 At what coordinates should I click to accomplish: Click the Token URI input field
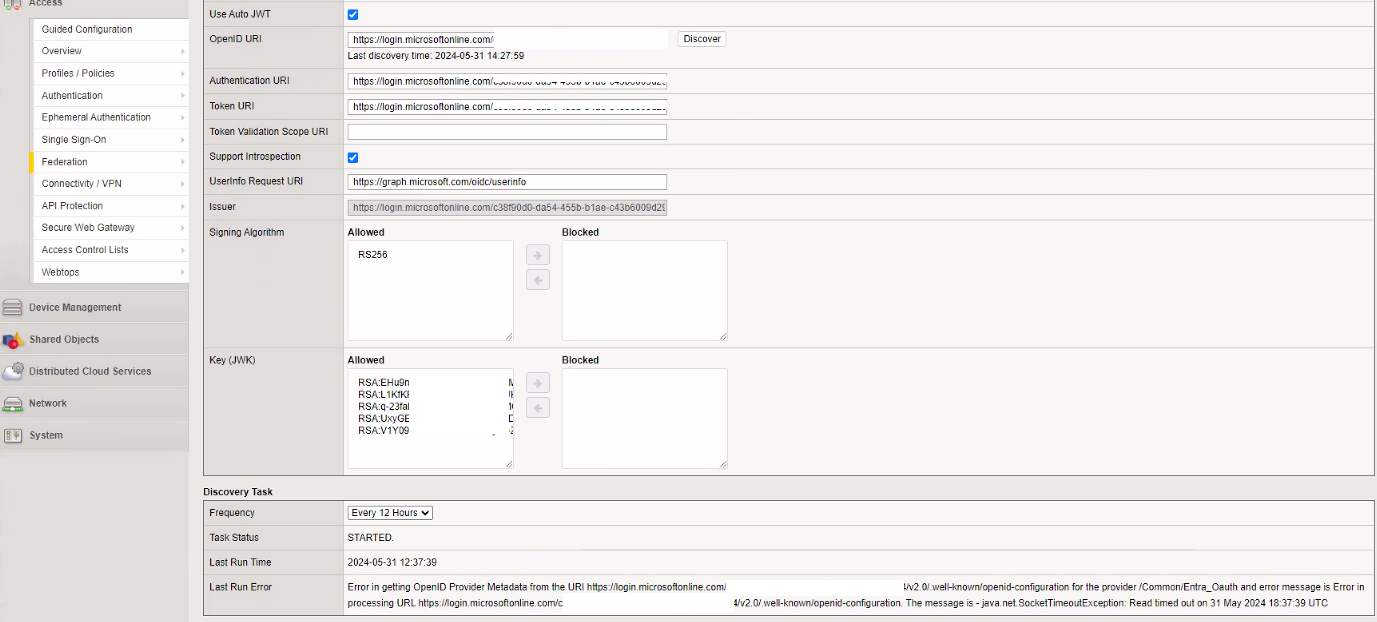(x=507, y=106)
